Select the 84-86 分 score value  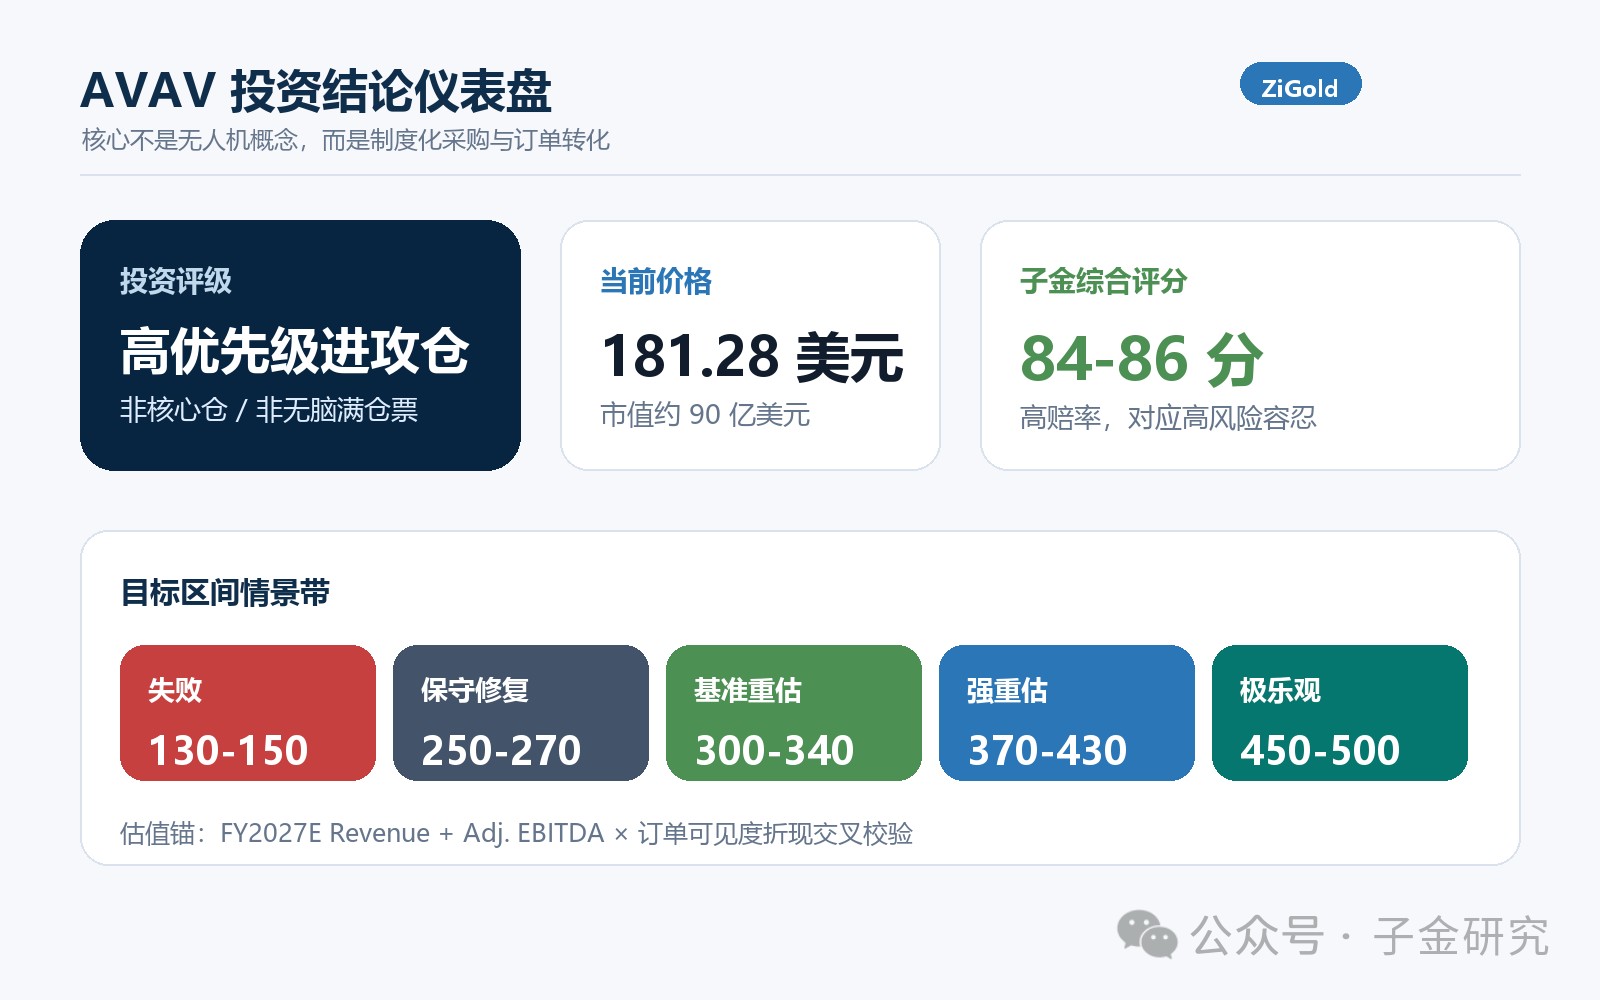coord(1142,359)
